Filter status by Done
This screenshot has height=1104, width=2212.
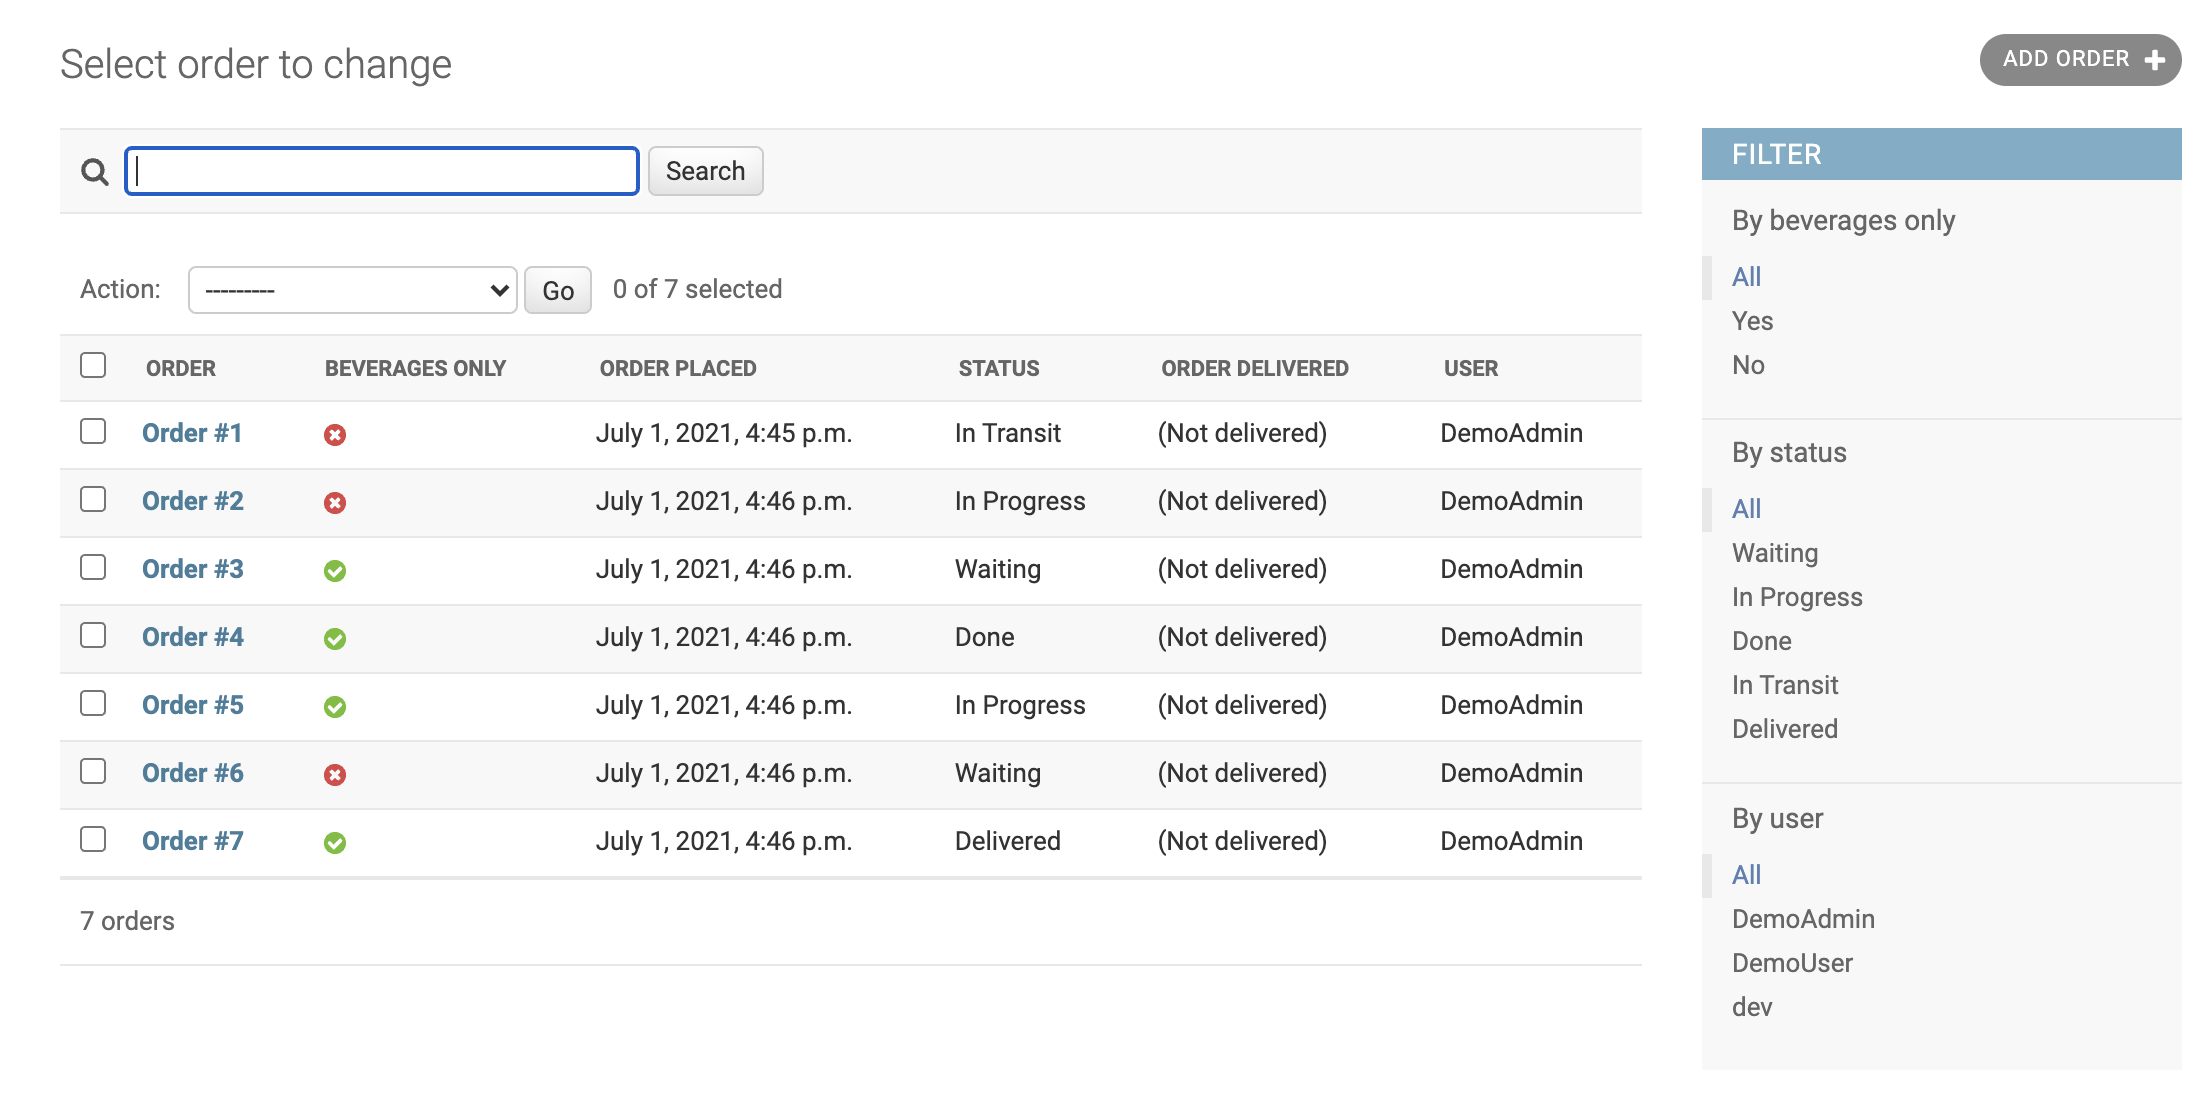point(1762,641)
